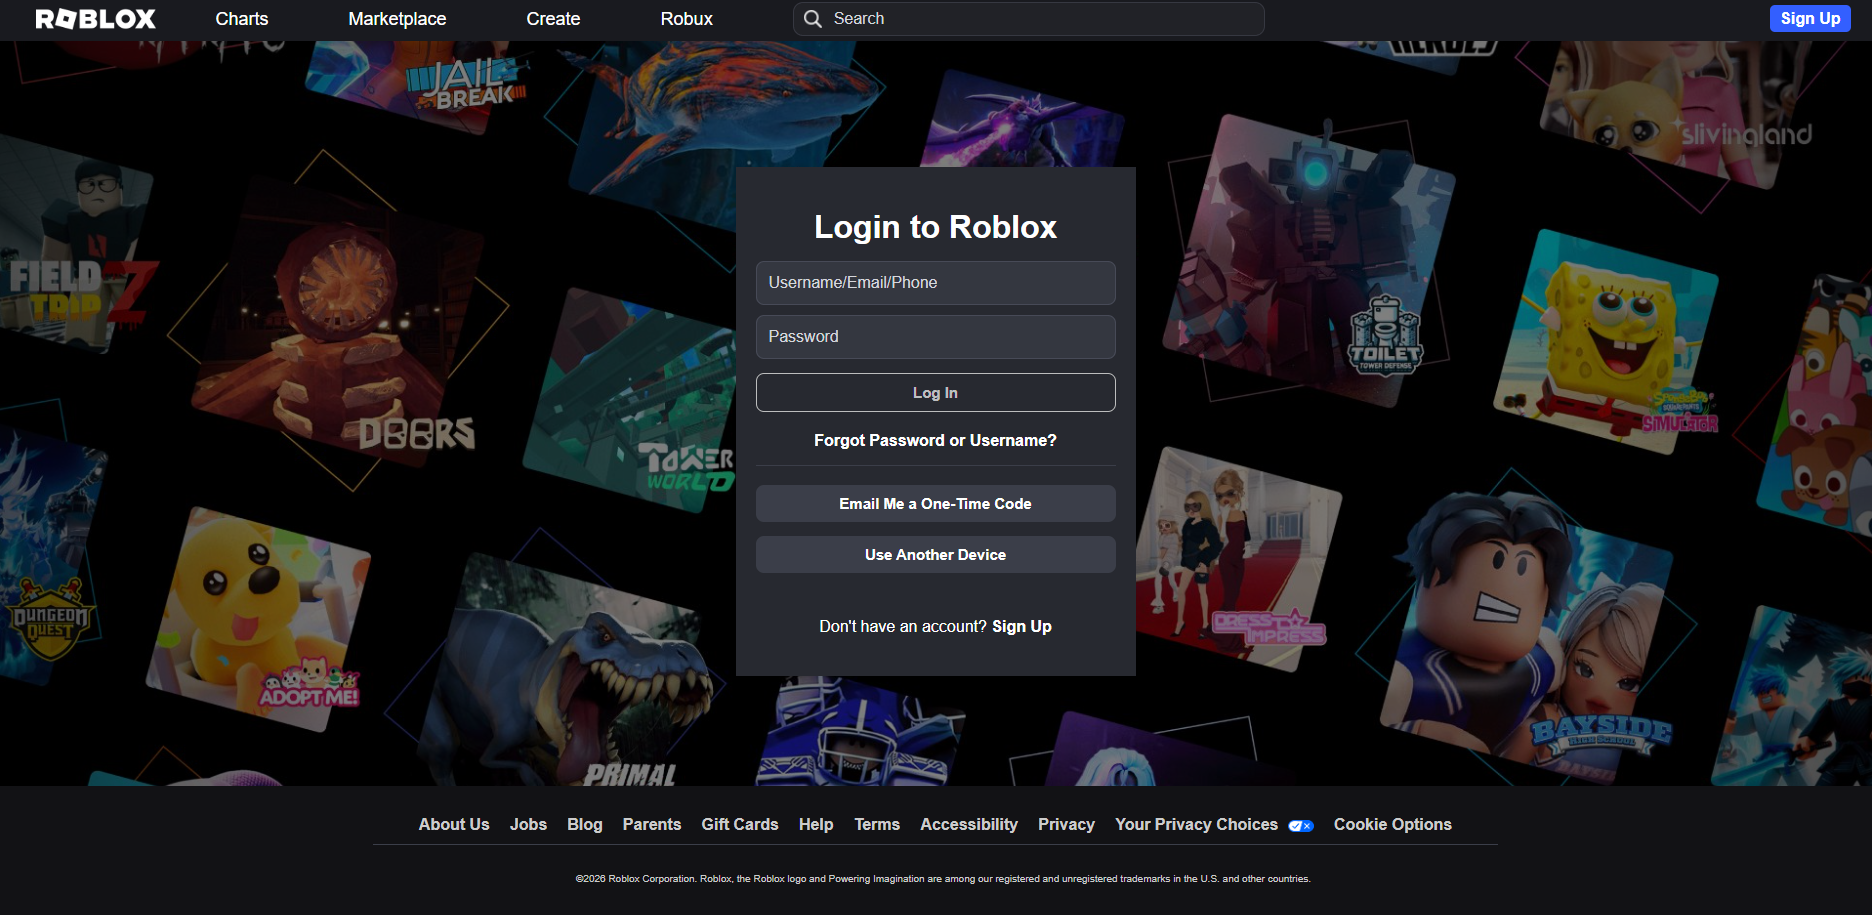This screenshot has width=1872, height=915.
Task: Go to the Marketplace section
Action: 397,19
